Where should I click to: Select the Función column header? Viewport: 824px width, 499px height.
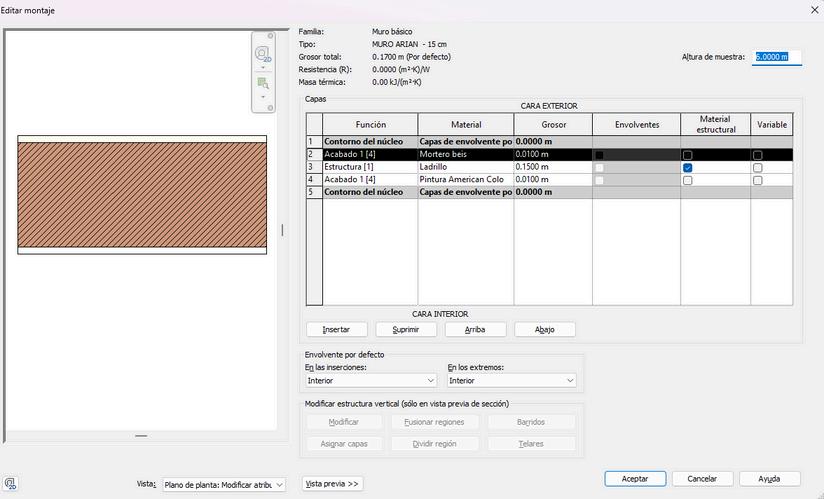click(370, 124)
